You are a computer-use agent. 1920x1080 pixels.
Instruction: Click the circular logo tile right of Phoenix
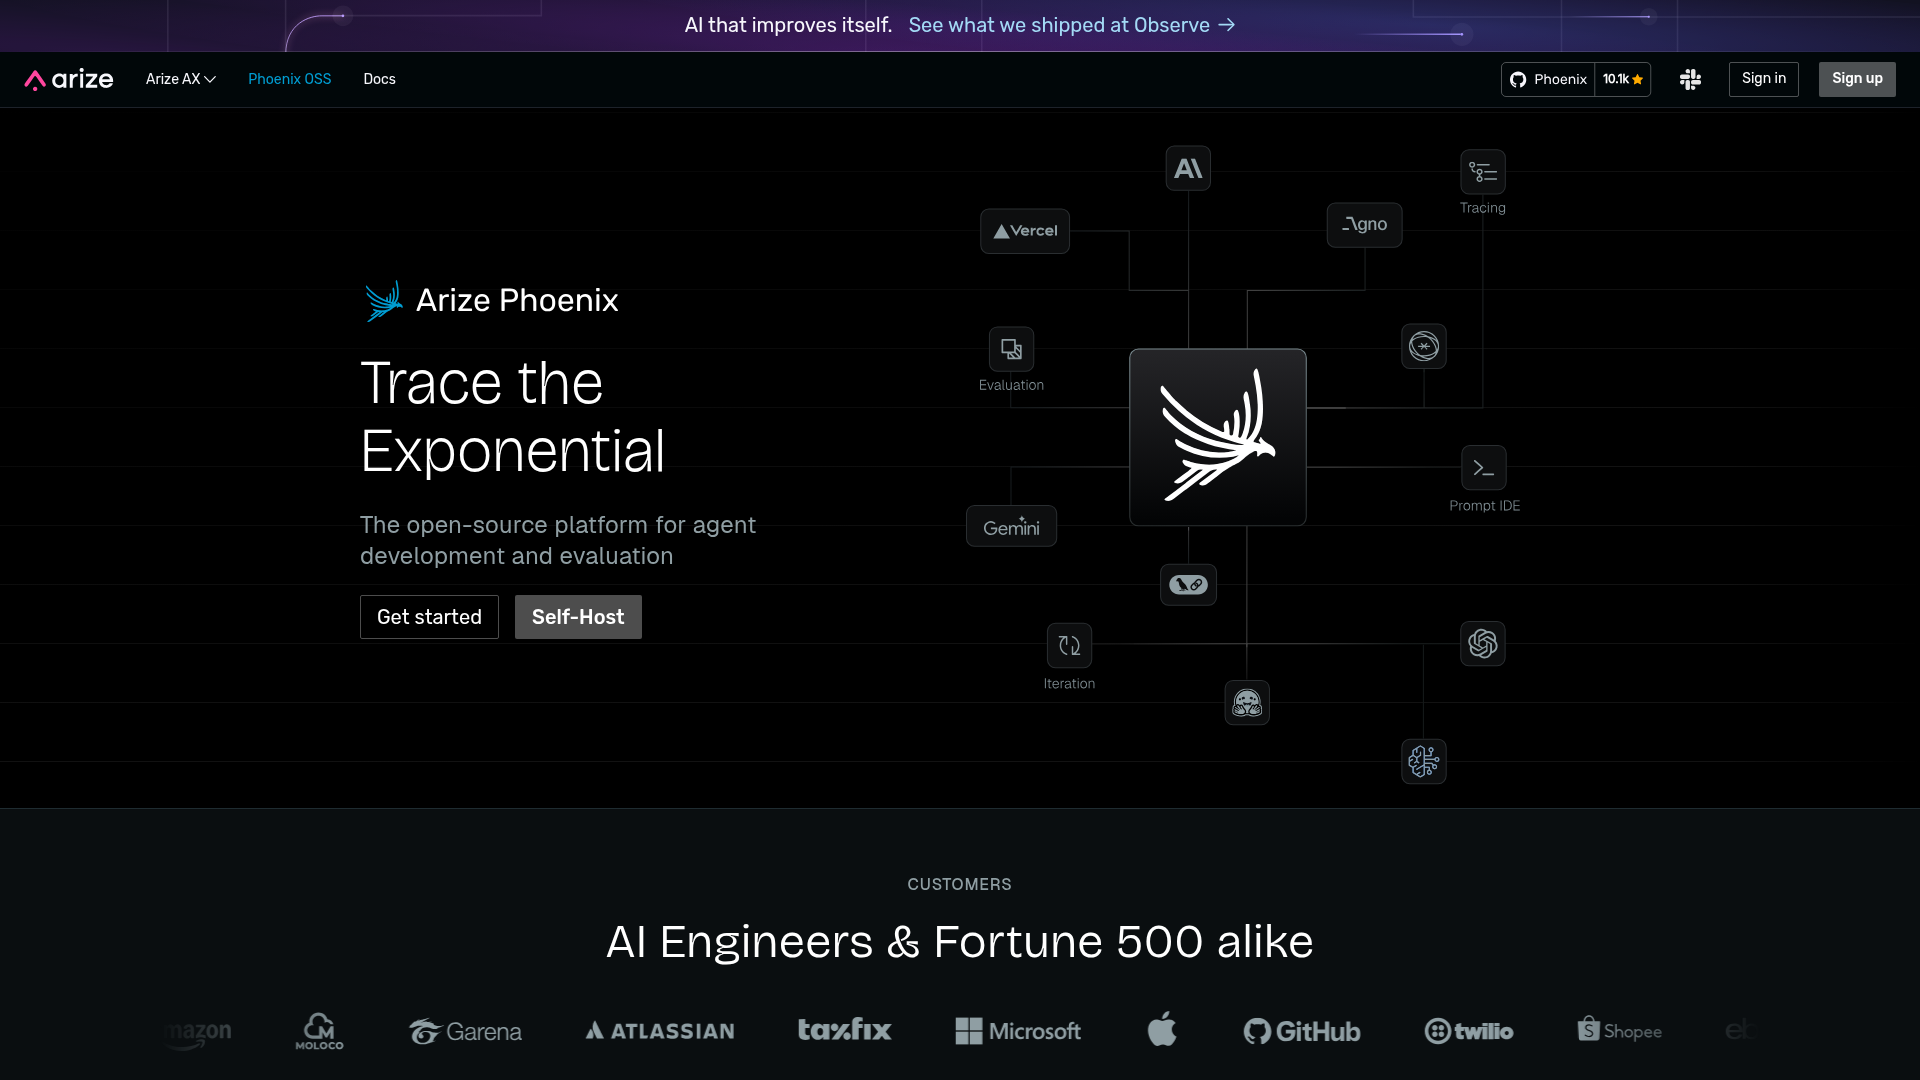pyautogui.click(x=1423, y=346)
